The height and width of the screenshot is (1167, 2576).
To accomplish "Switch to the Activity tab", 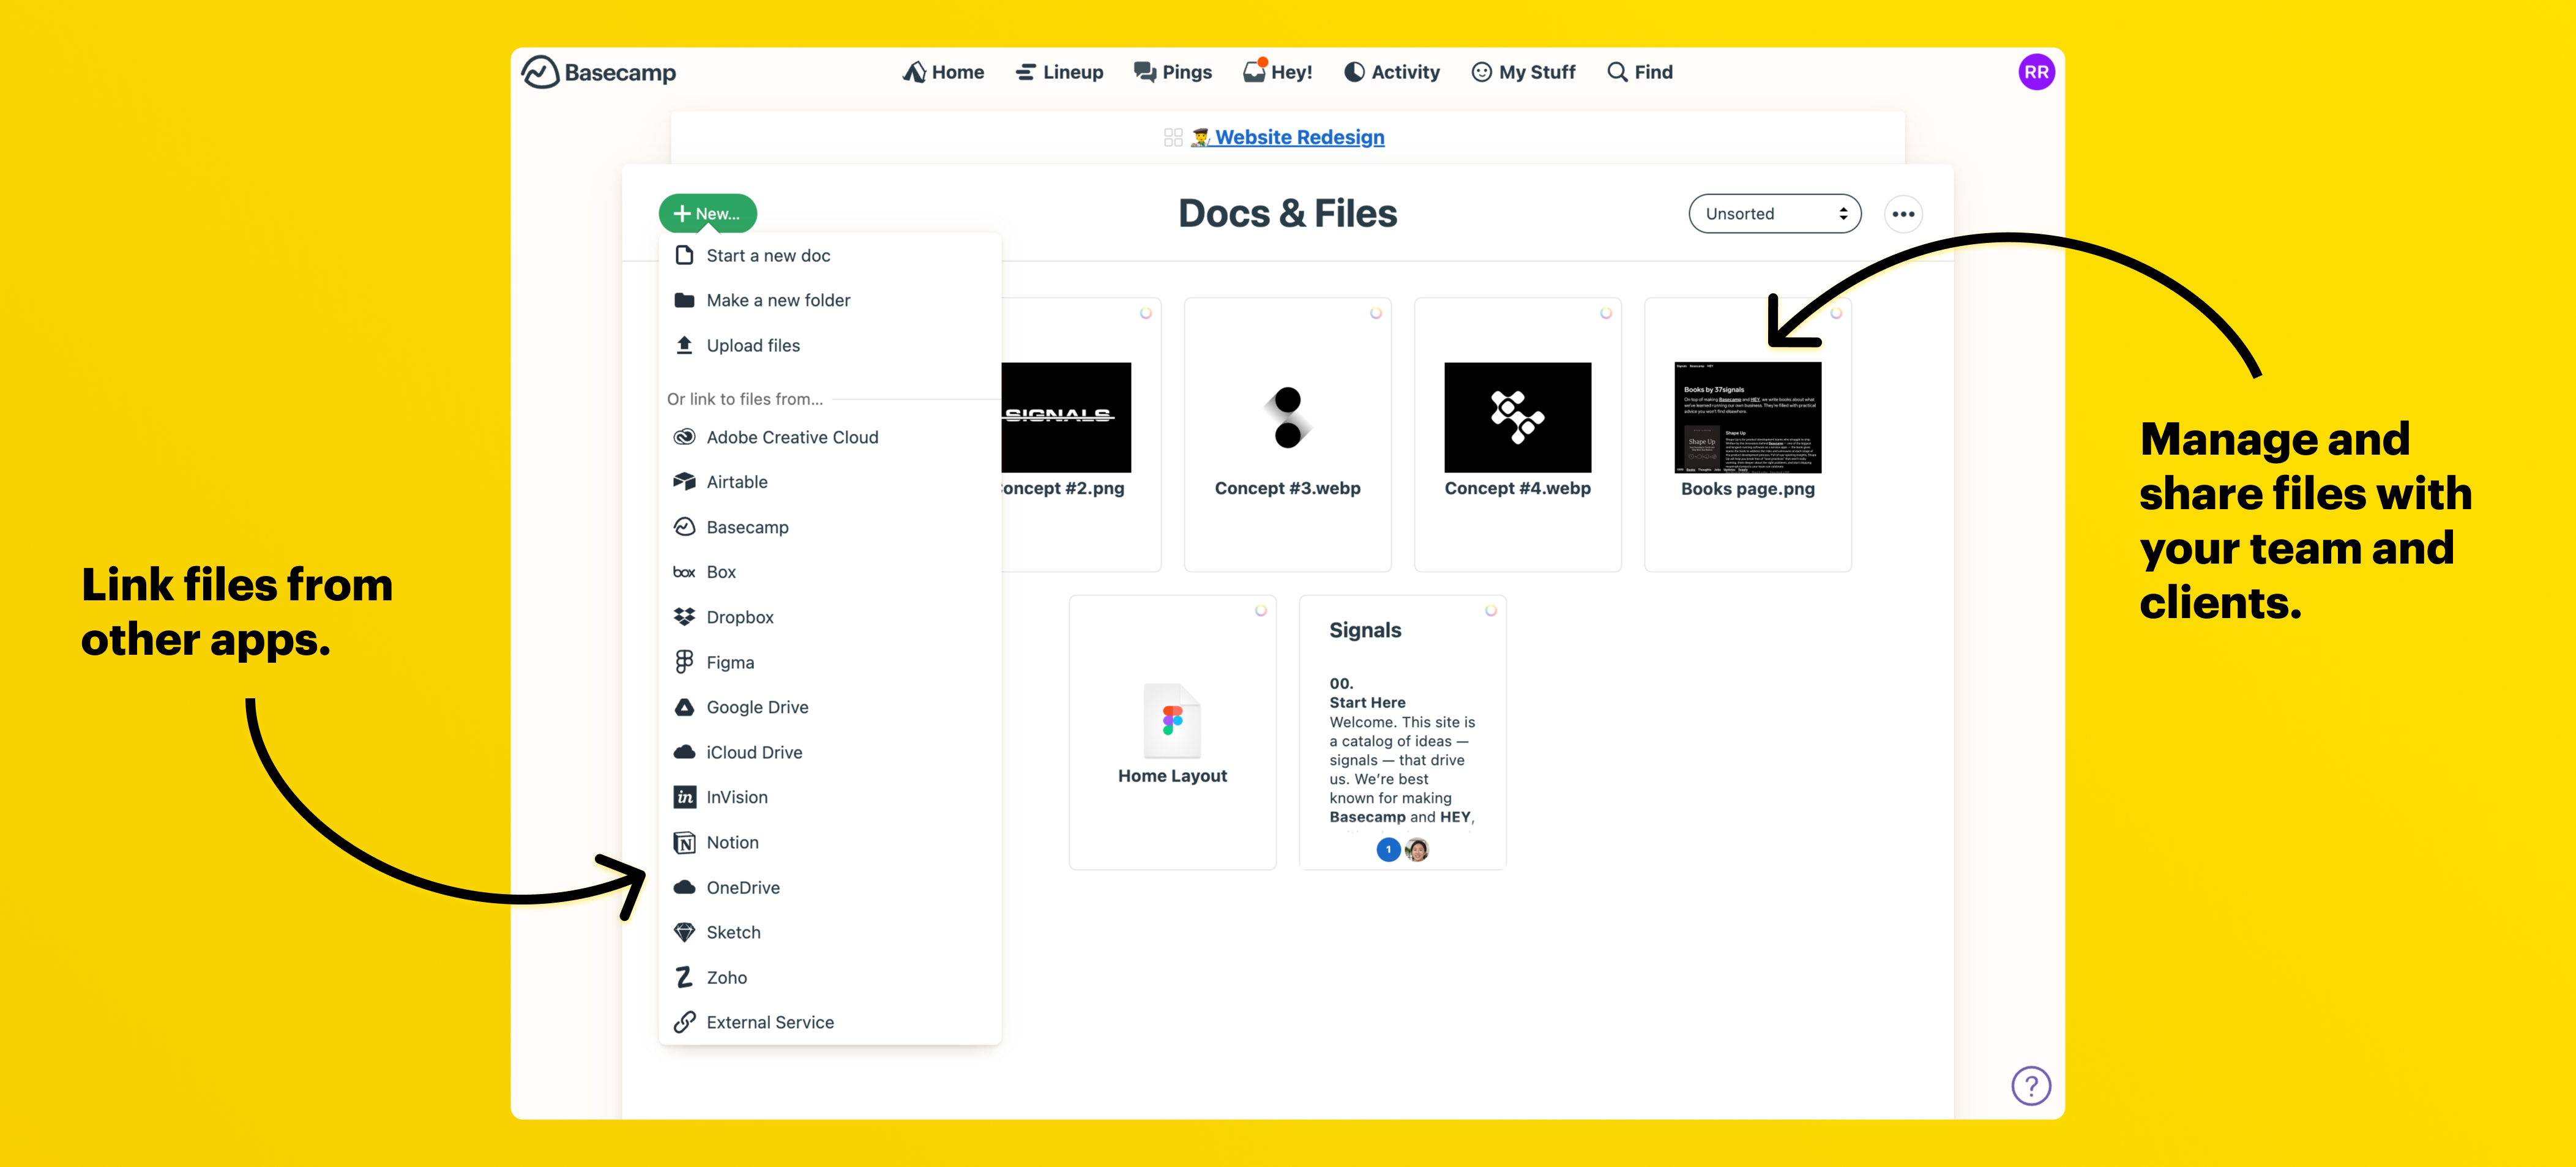I will point(1392,71).
